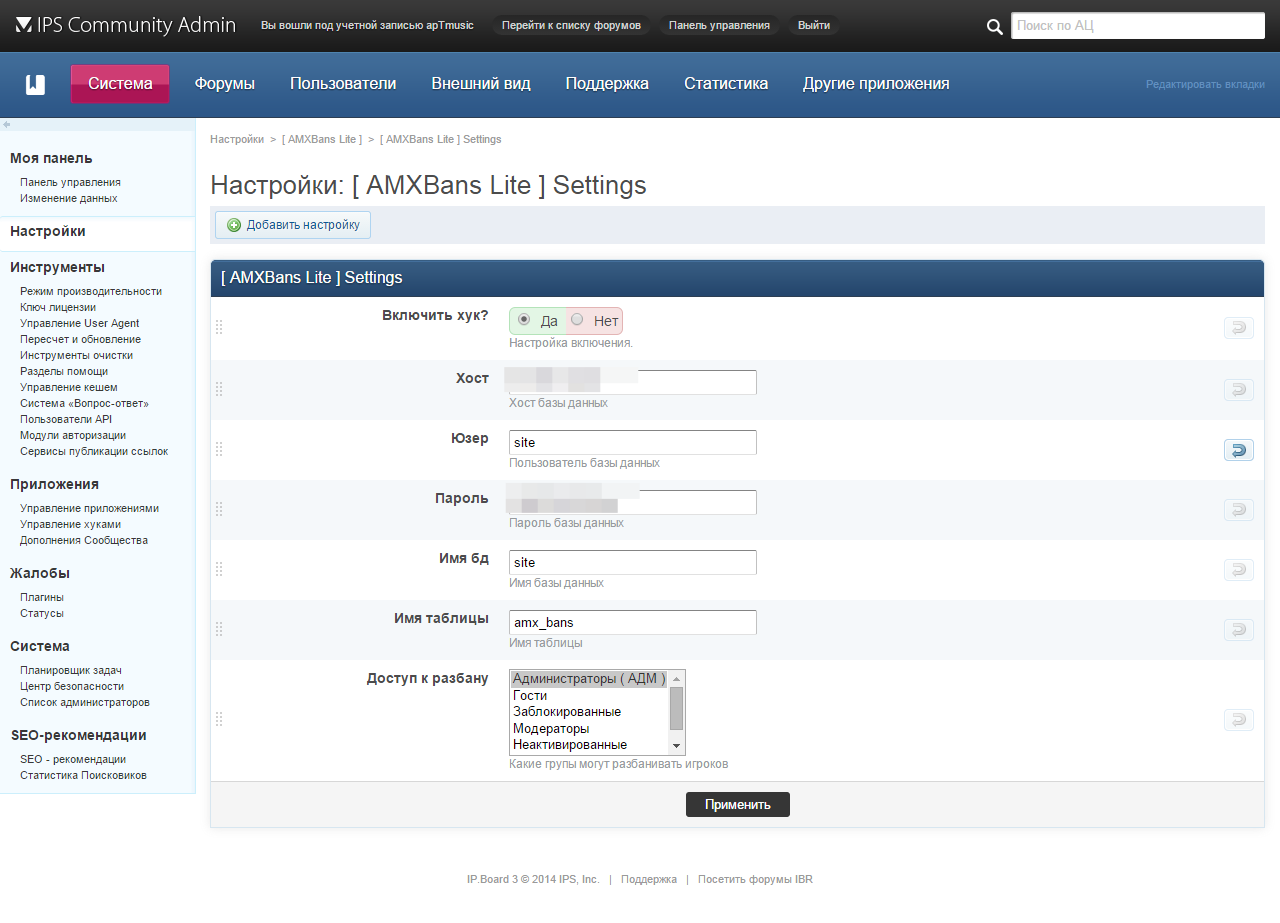Click the 'Юзер' input field
1280x923 pixels.
tap(633, 442)
